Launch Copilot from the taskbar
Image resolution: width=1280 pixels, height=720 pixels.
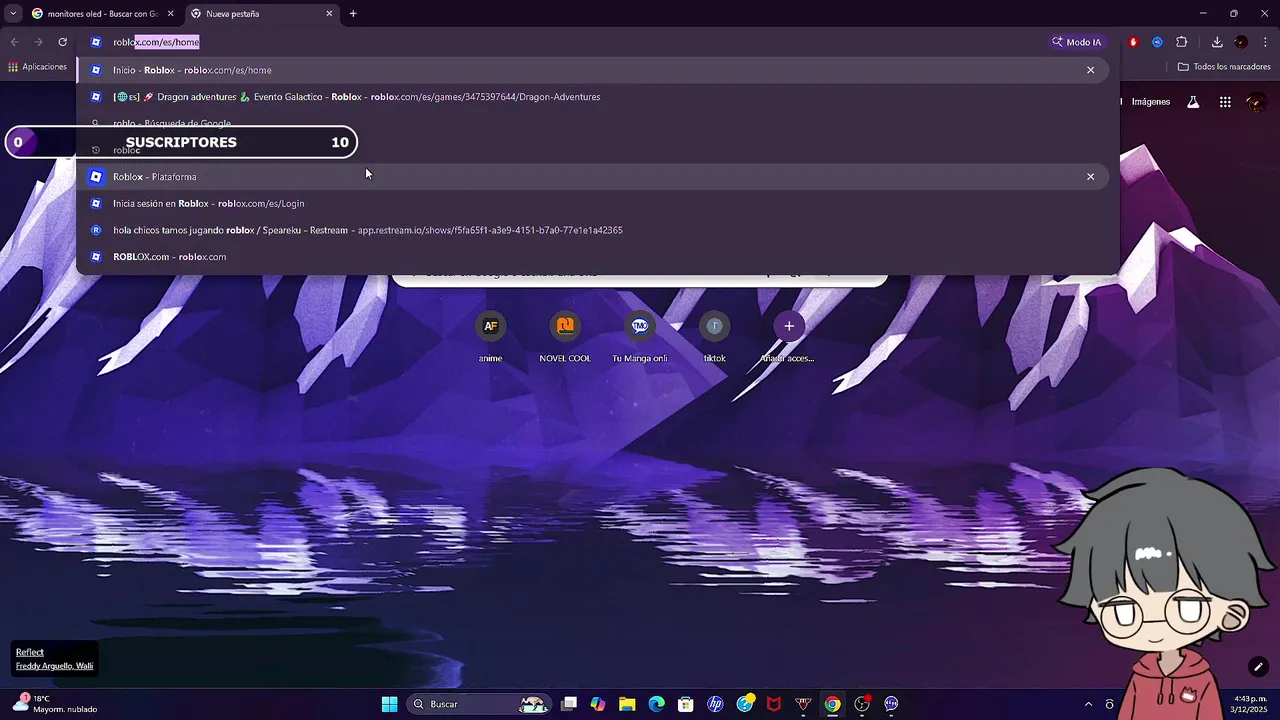click(x=598, y=704)
